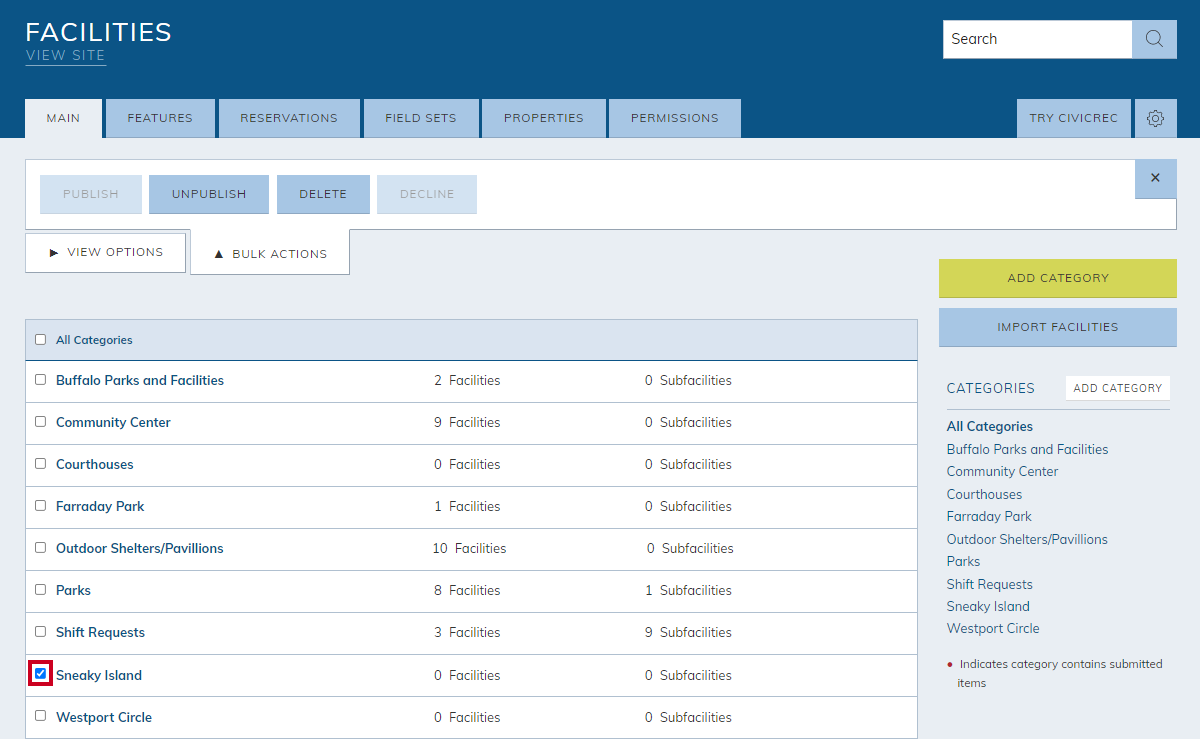Check the Buffalo Parks and Facilities checkbox

point(41,380)
